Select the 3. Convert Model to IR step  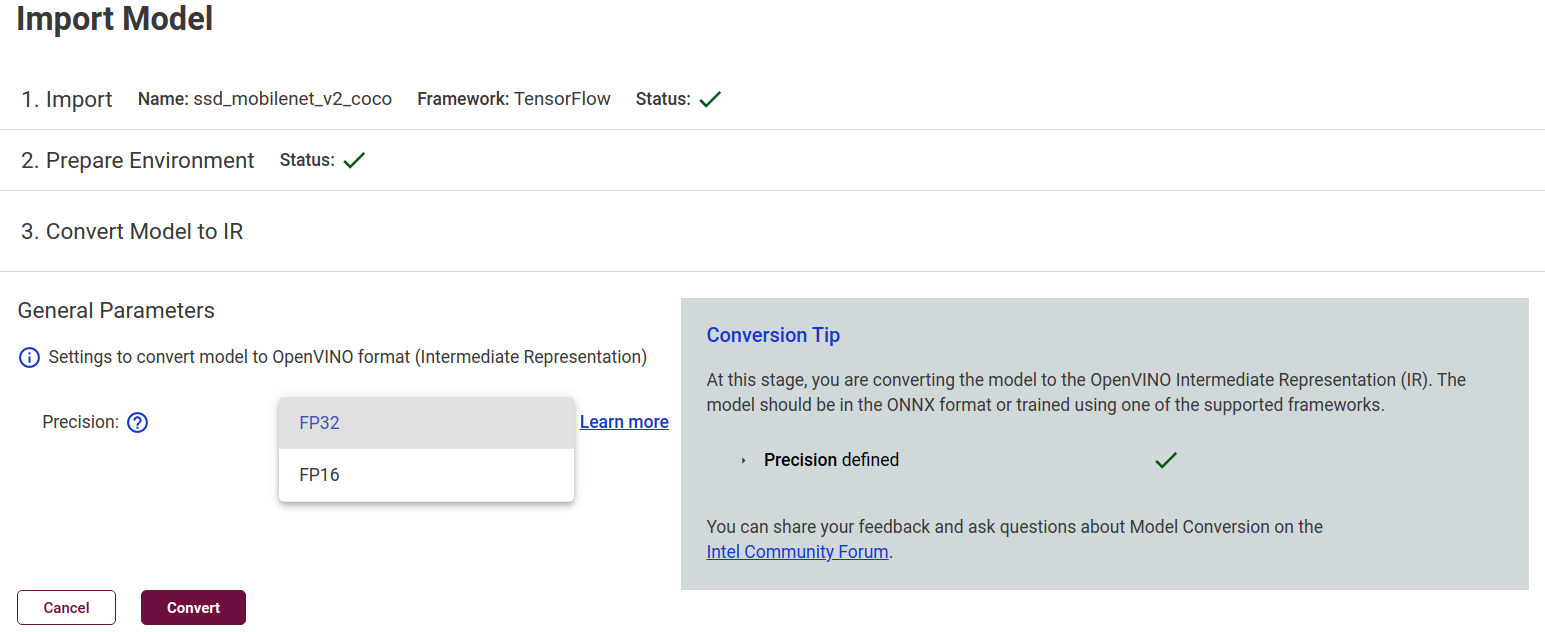click(132, 232)
